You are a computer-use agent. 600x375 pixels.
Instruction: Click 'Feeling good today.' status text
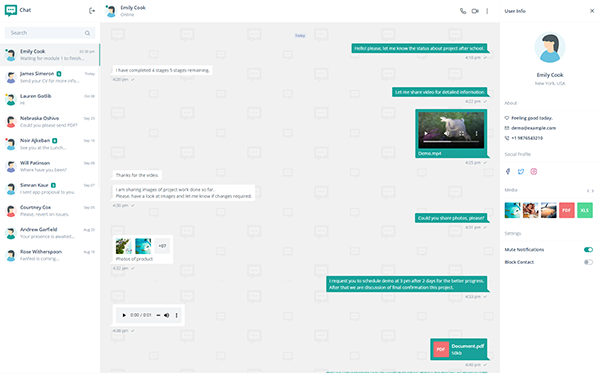click(532, 118)
